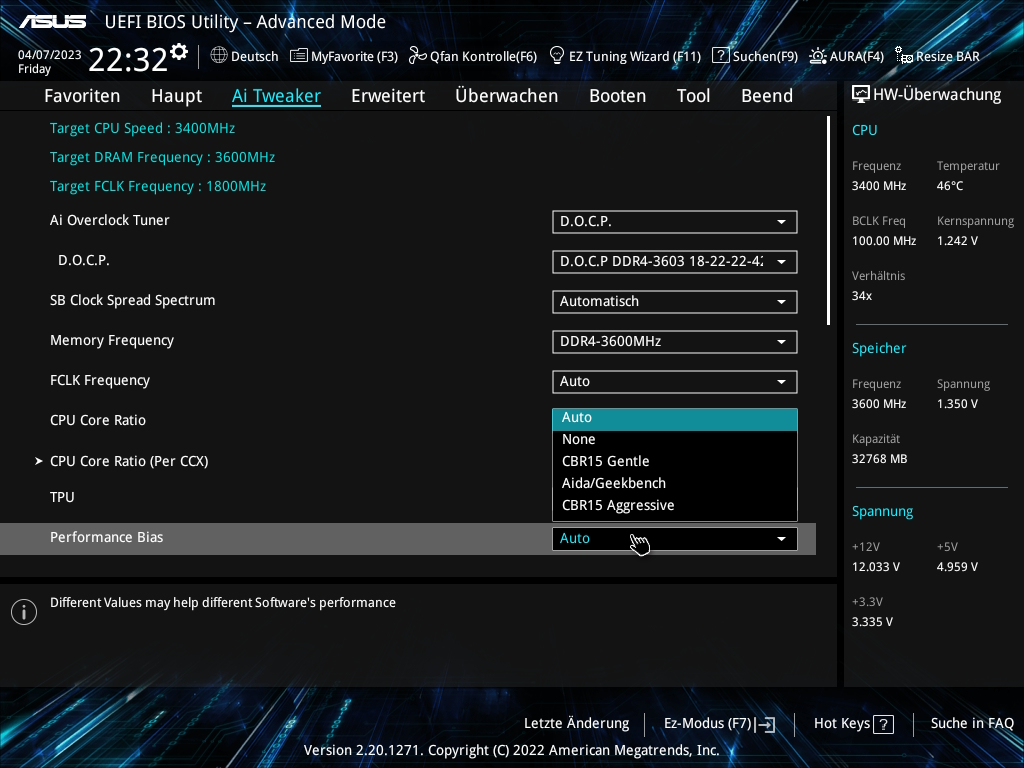This screenshot has width=1024, height=768.
Task: Click the Speicher section heading
Action: [x=879, y=349]
